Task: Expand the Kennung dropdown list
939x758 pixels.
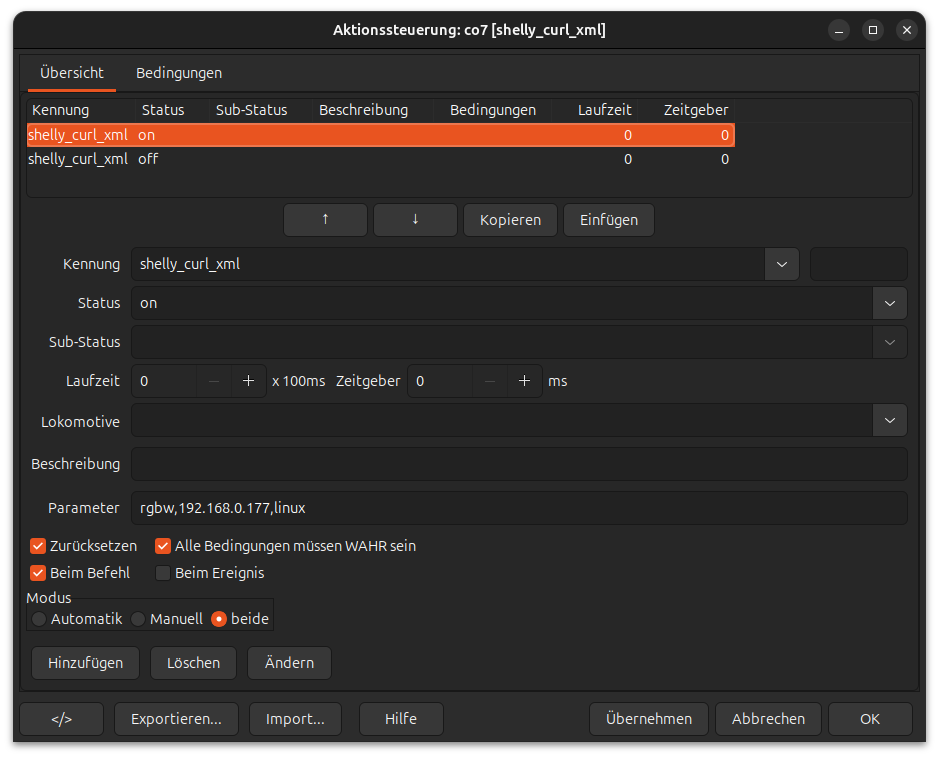Action: pyautogui.click(x=781, y=264)
